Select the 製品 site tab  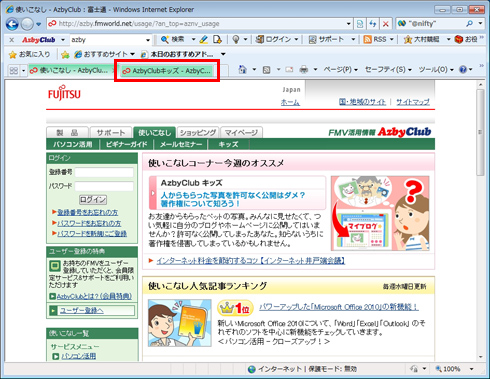(x=67, y=133)
